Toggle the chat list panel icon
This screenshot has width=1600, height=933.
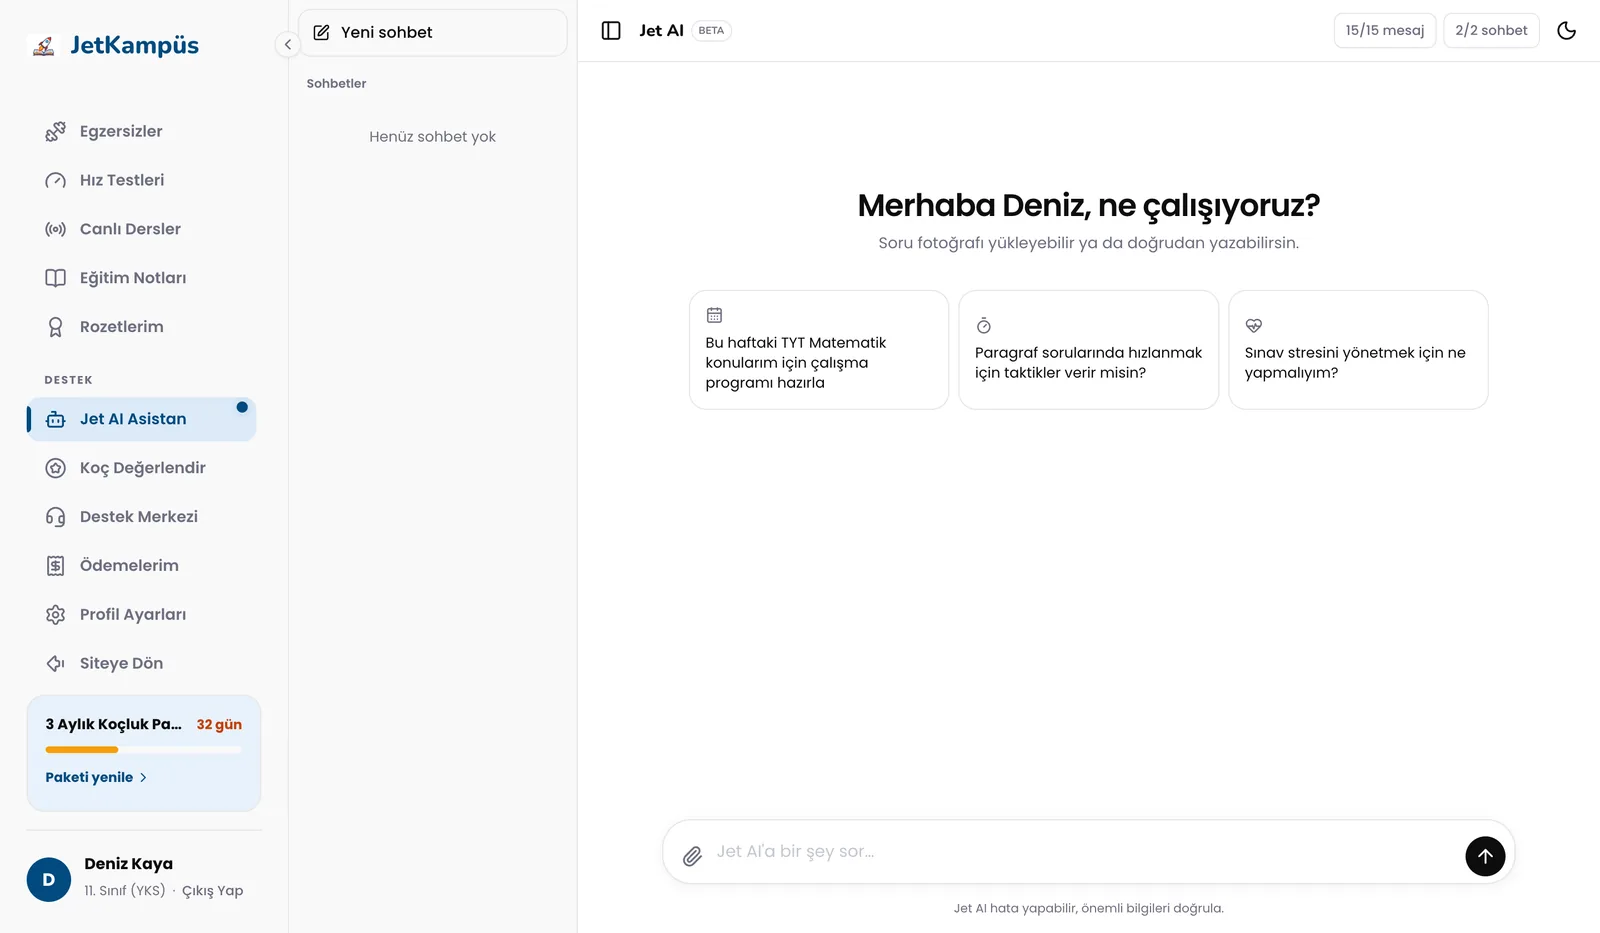coord(611,31)
